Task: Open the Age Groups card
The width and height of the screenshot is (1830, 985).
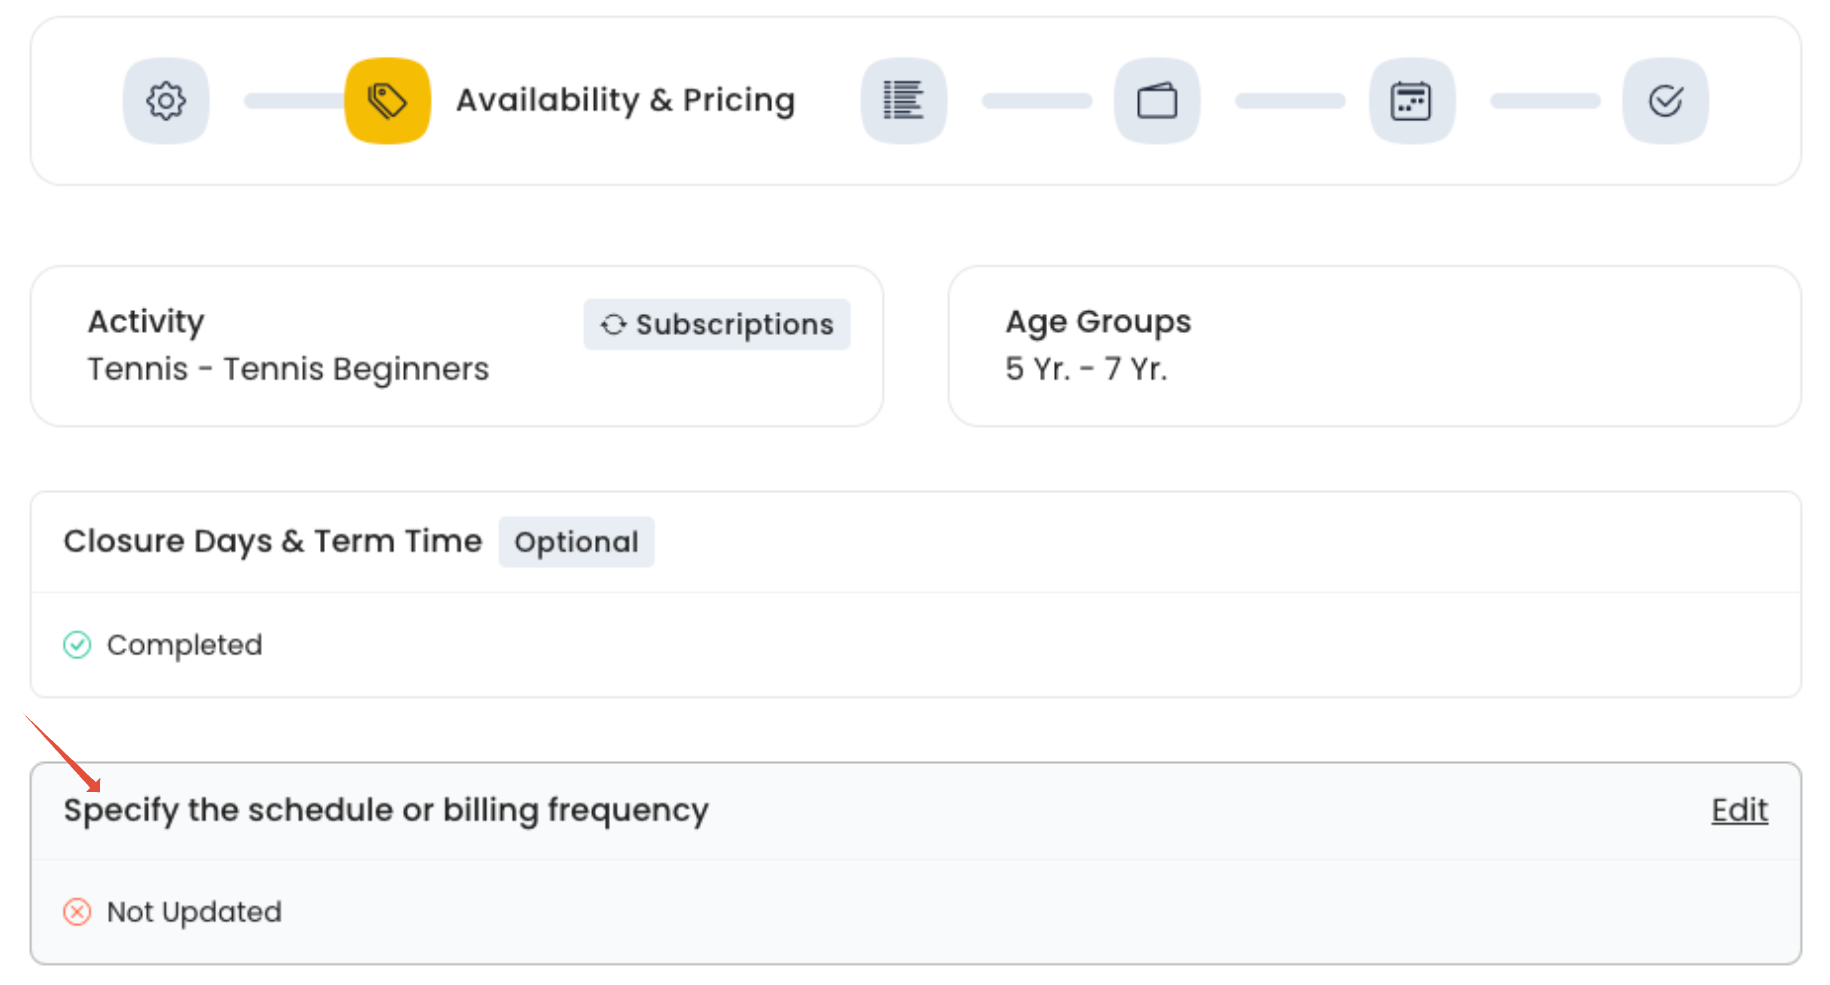Action: [1098, 346]
